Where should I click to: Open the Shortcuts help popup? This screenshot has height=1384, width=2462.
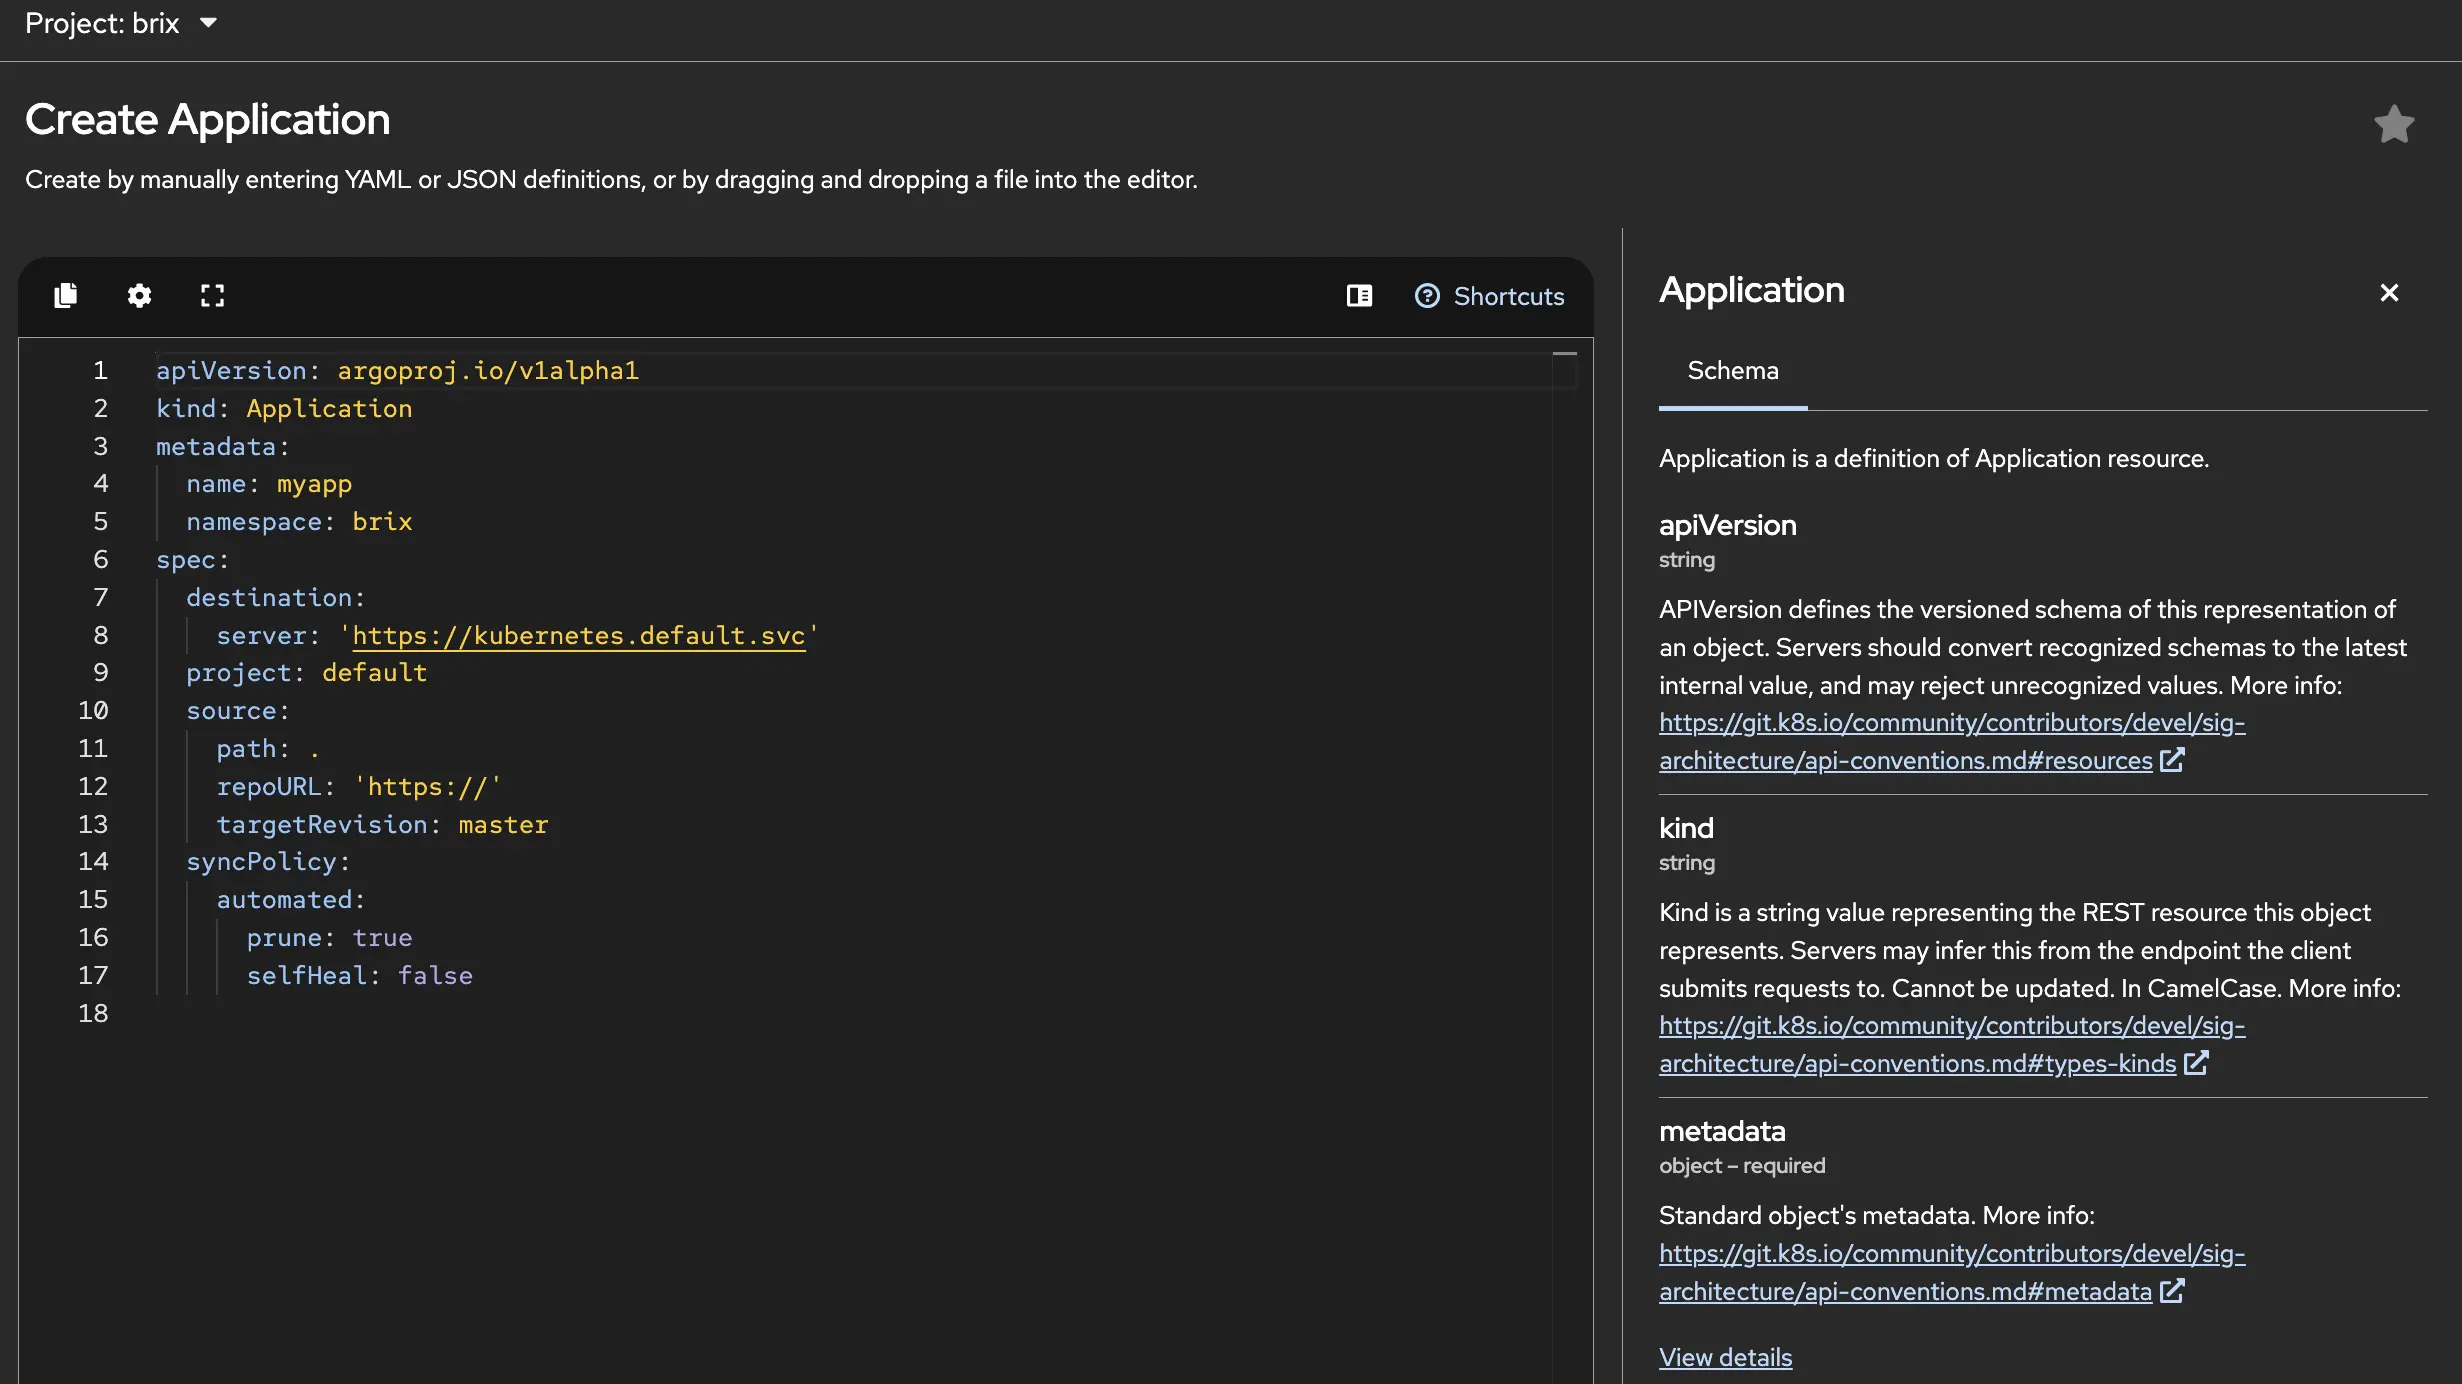click(x=1489, y=295)
